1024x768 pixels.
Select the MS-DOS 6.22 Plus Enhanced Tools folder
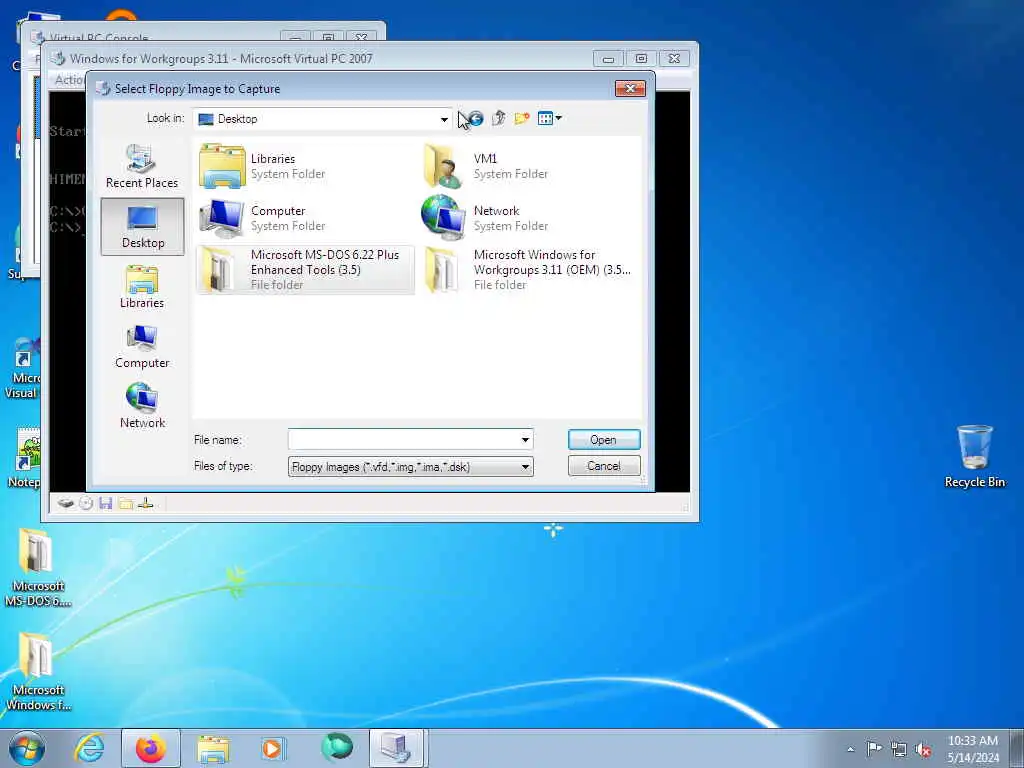(x=305, y=270)
